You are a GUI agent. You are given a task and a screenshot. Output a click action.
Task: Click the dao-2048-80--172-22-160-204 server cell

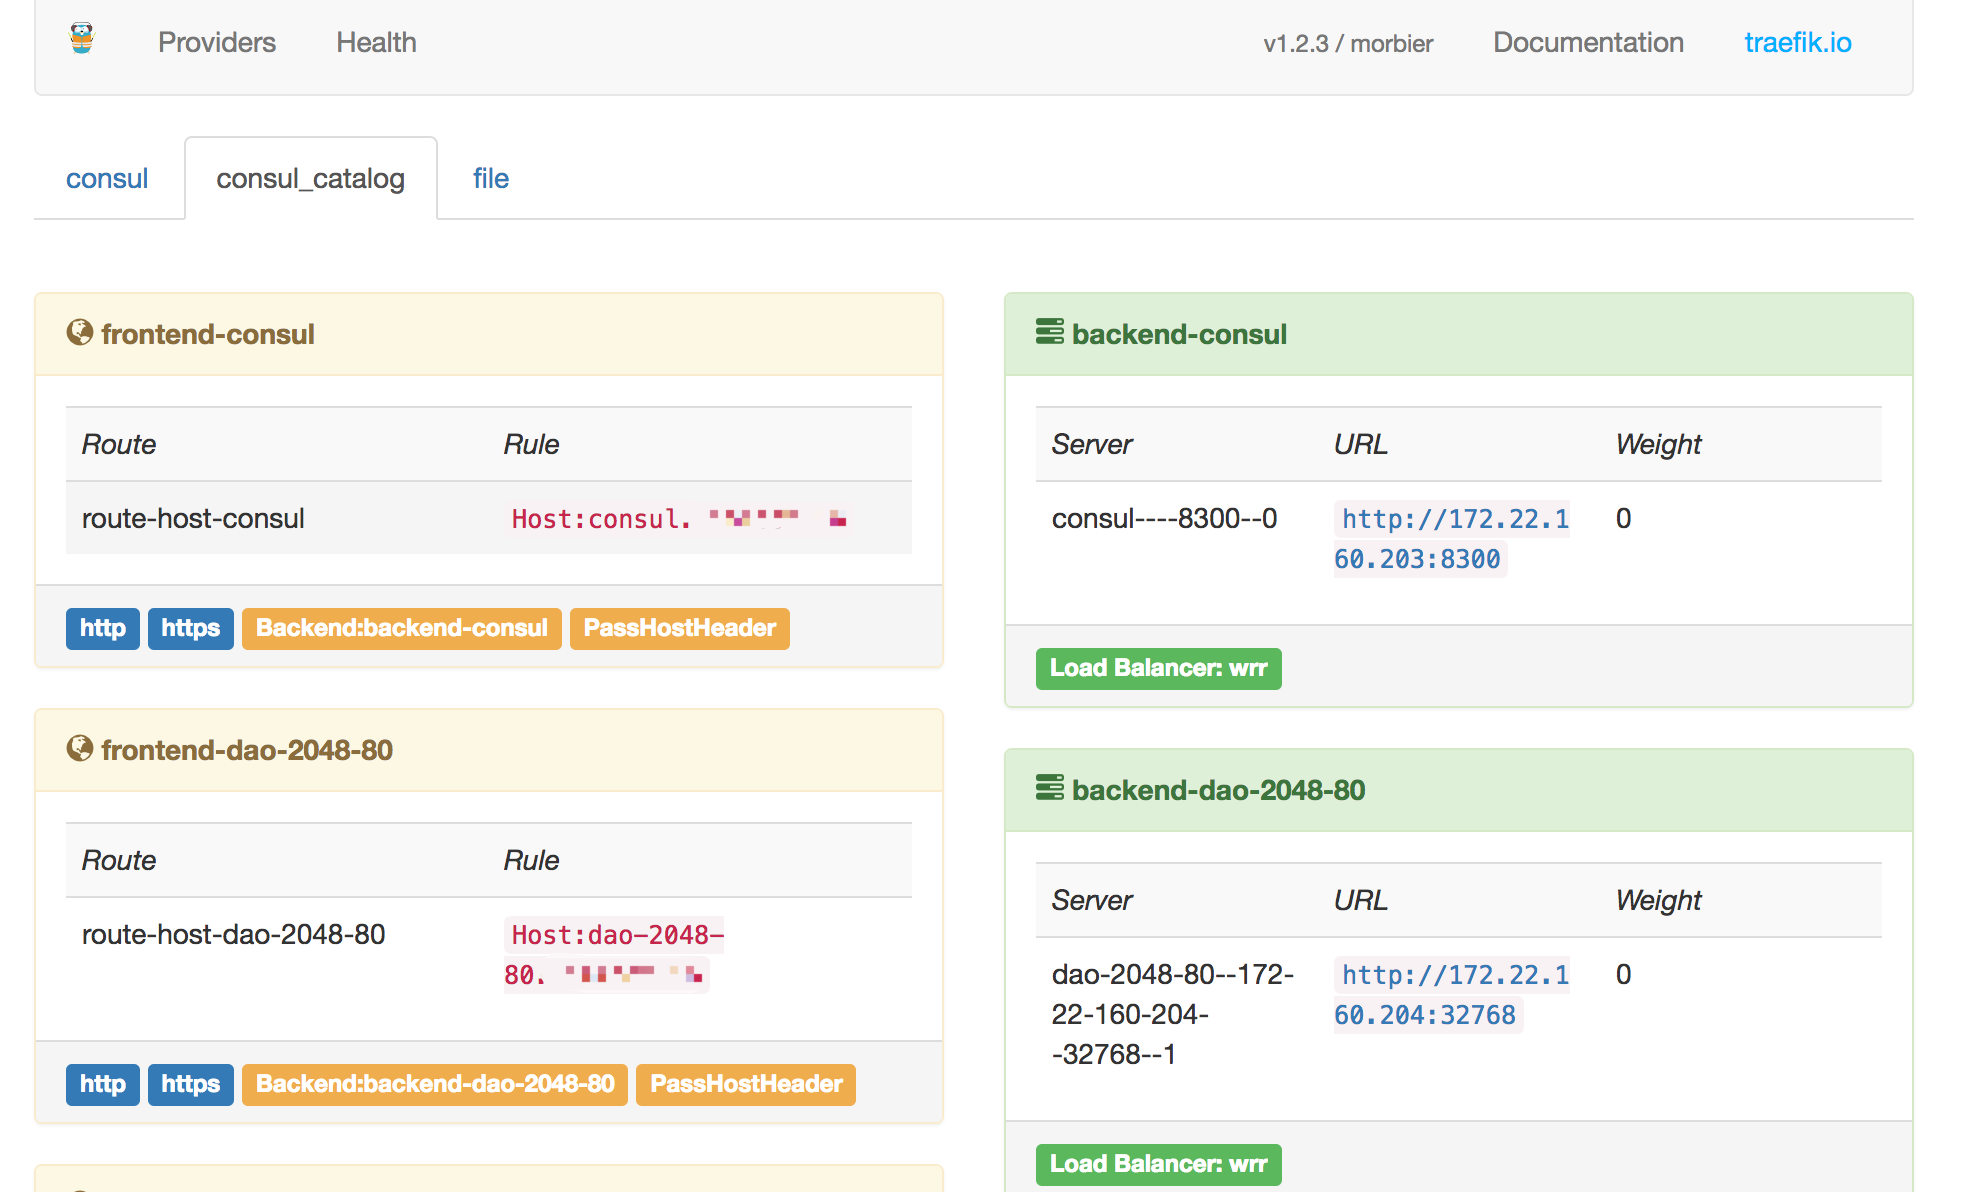(x=1173, y=1014)
